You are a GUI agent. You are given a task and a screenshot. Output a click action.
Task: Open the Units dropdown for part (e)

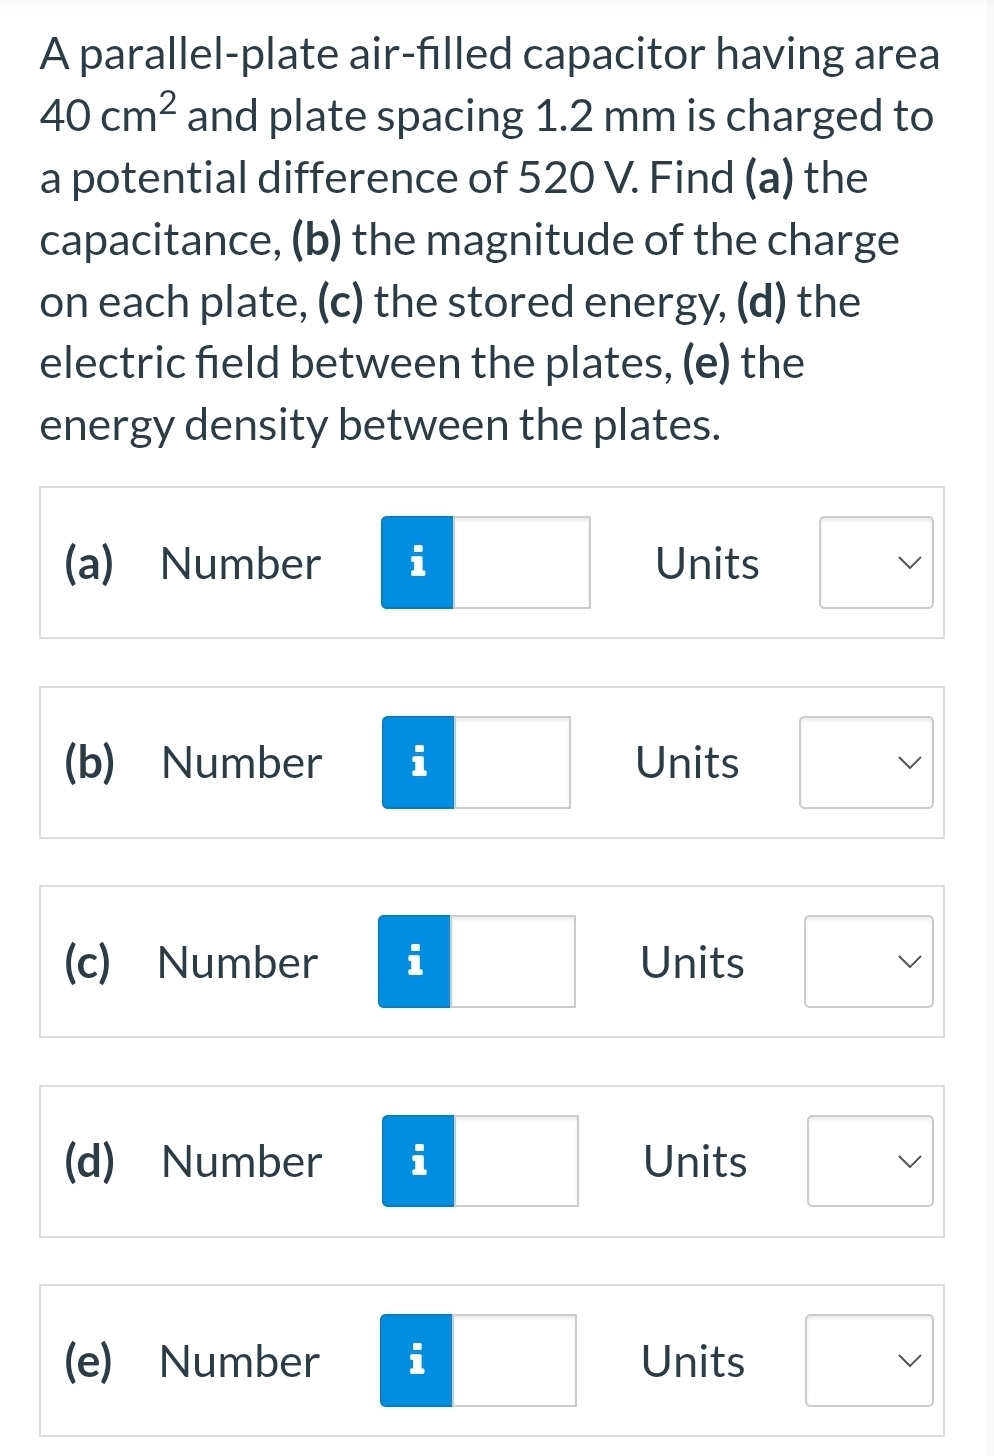tap(868, 1360)
